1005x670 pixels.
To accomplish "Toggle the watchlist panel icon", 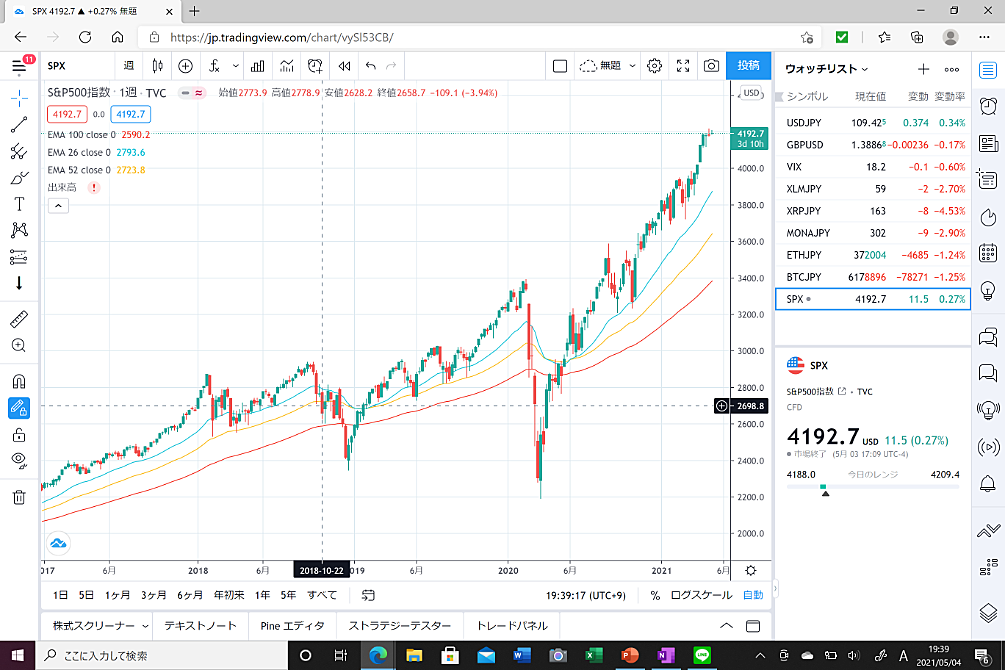I will tap(988, 70).
